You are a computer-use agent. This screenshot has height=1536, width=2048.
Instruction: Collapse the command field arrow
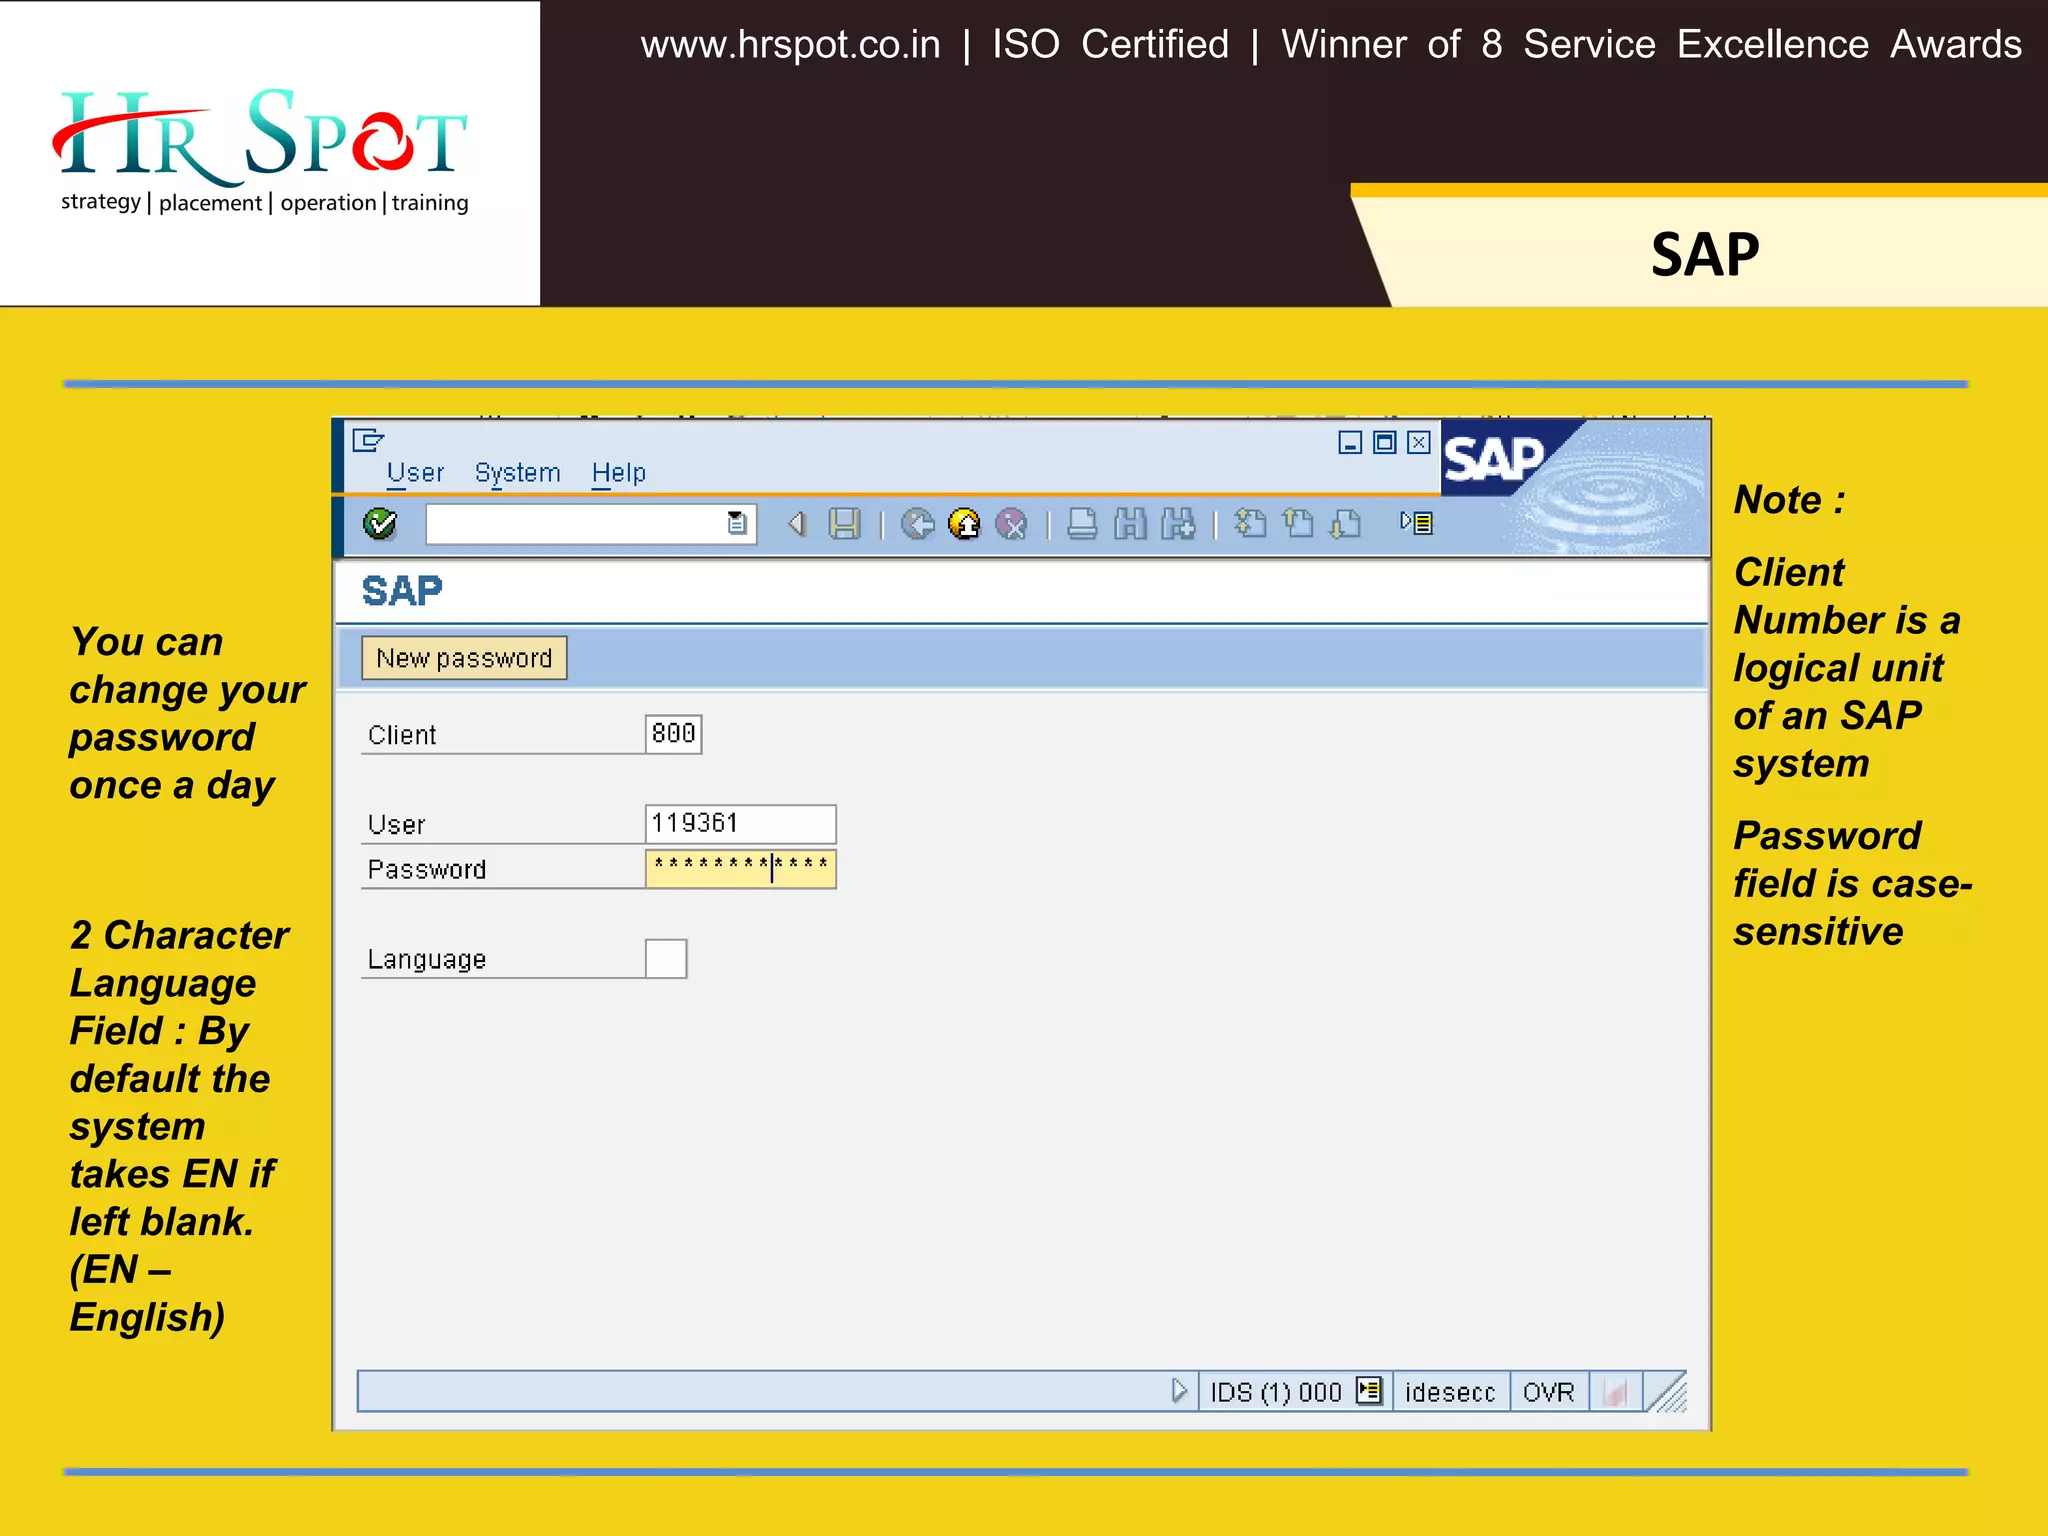tap(797, 523)
